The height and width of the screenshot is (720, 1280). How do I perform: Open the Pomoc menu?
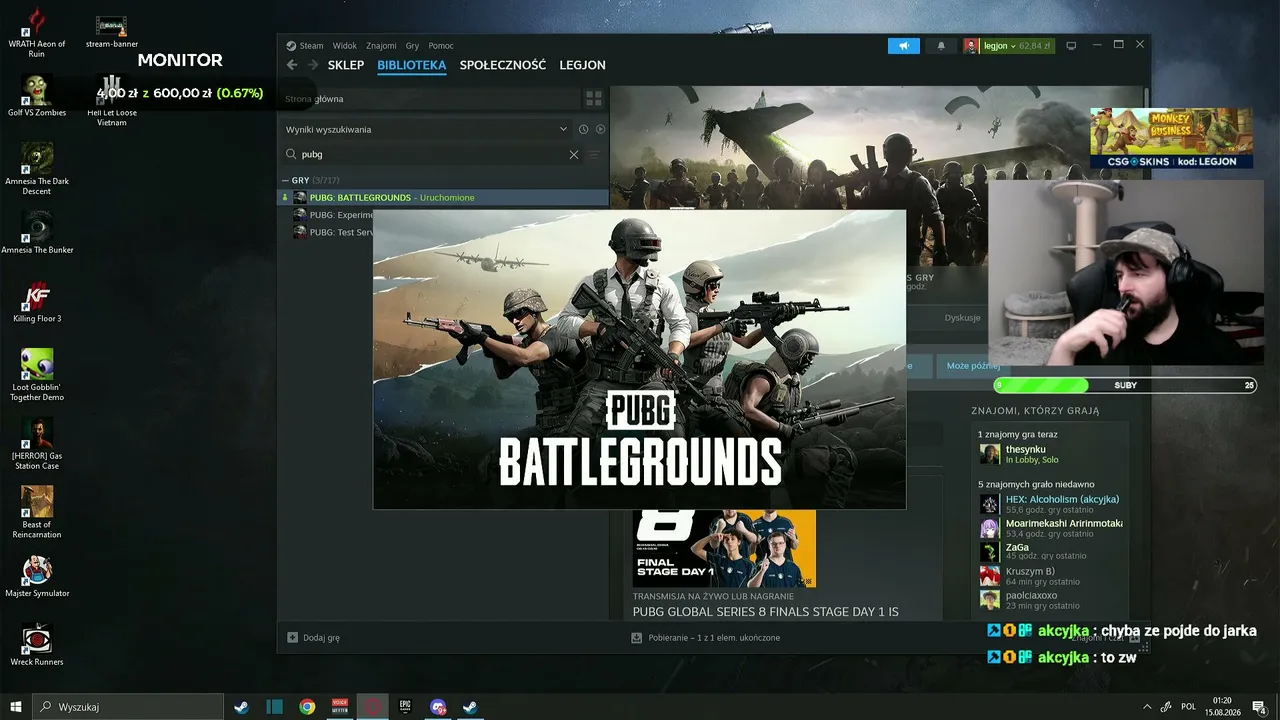pos(441,46)
